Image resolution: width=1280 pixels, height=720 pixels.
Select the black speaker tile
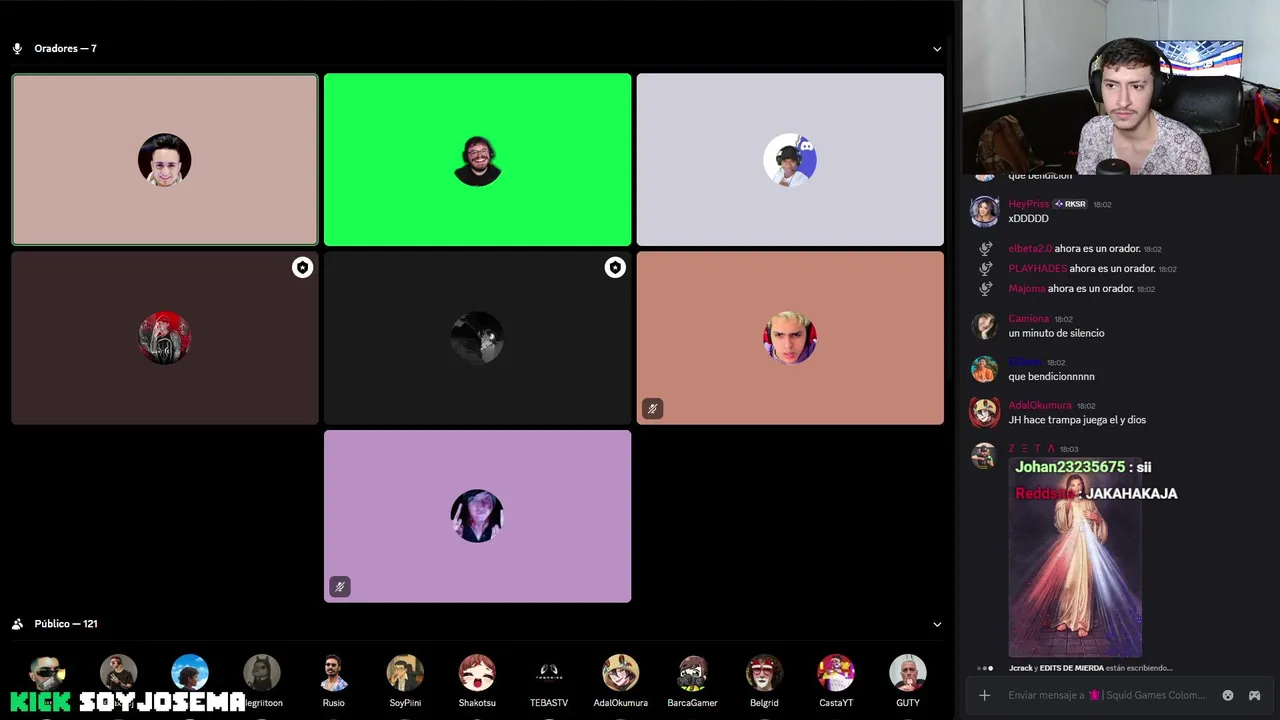click(477, 338)
